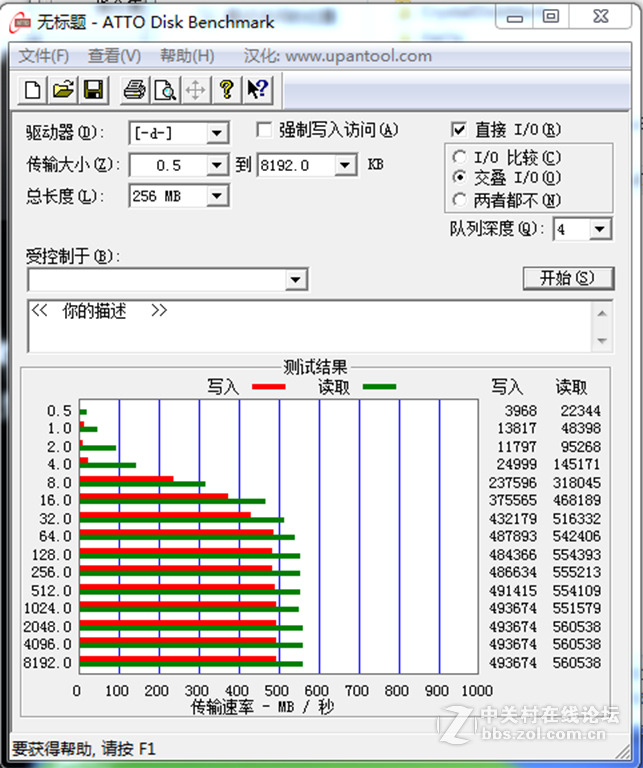
Task: Expand 队列深度 queue depth dropdown
Action: (599, 229)
